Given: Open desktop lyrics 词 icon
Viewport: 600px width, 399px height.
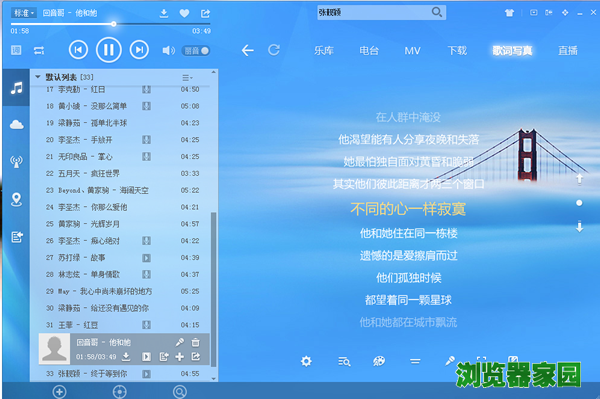Looking at the screenshot, I should click(16, 50).
